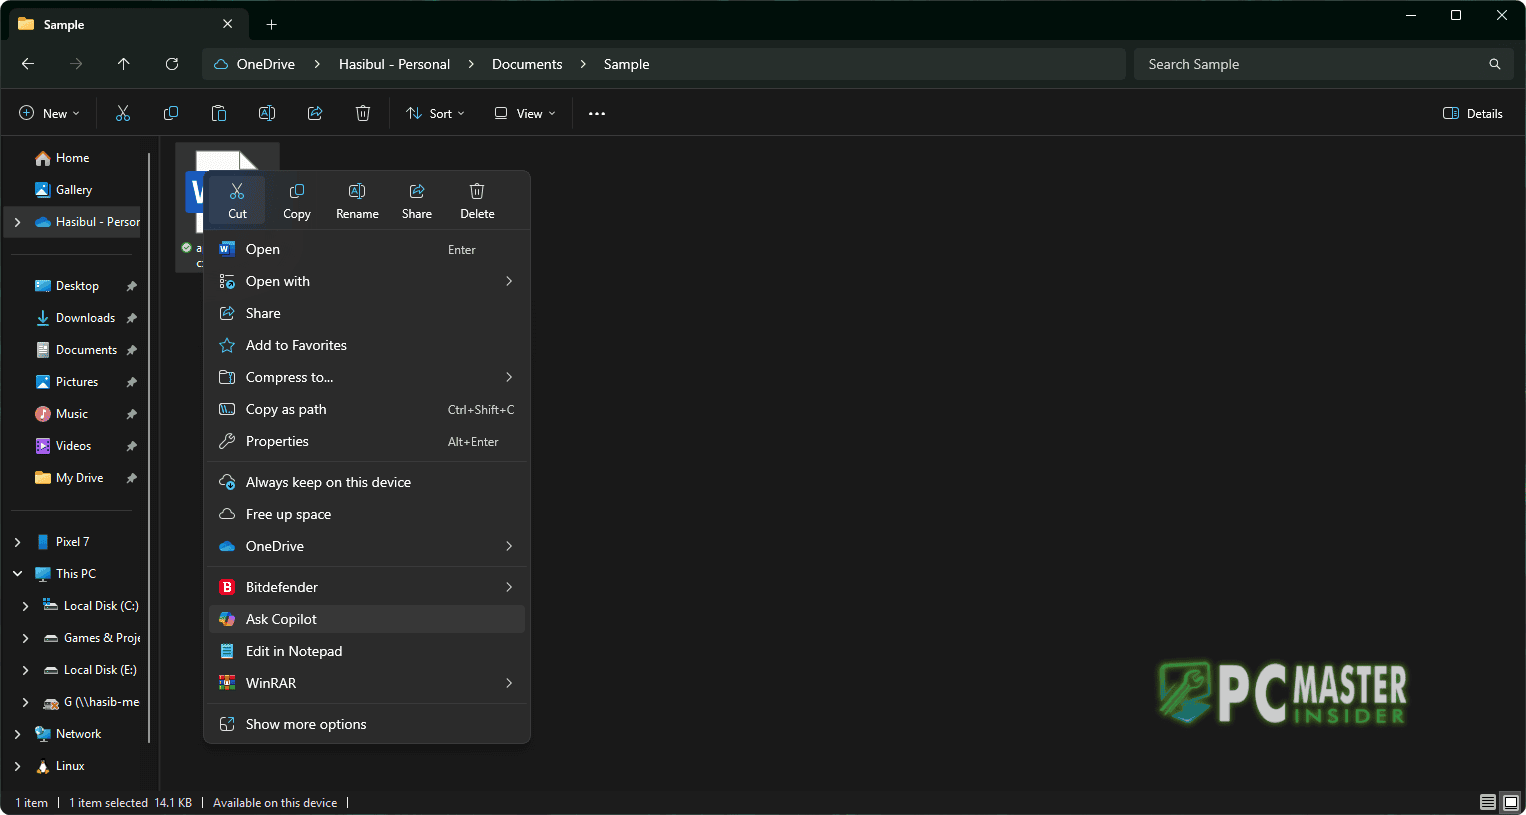Expand the Pixel 7 tree node
This screenshot has height=815, width=1526.
[x=17, y=542]
